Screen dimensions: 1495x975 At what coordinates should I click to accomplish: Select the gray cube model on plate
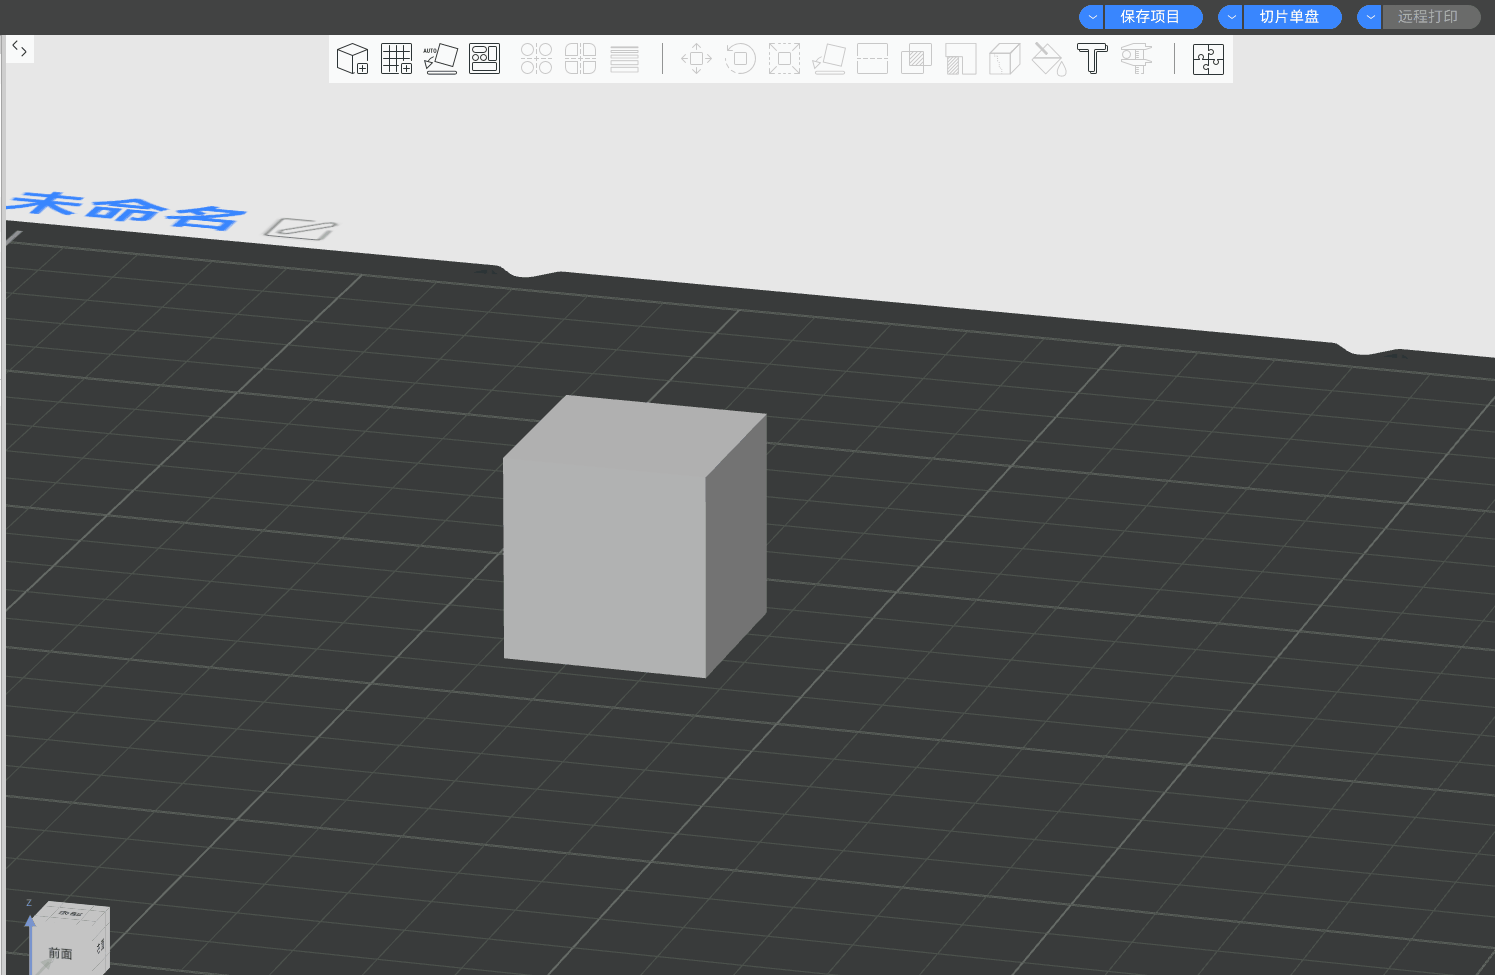coord(634,537)
